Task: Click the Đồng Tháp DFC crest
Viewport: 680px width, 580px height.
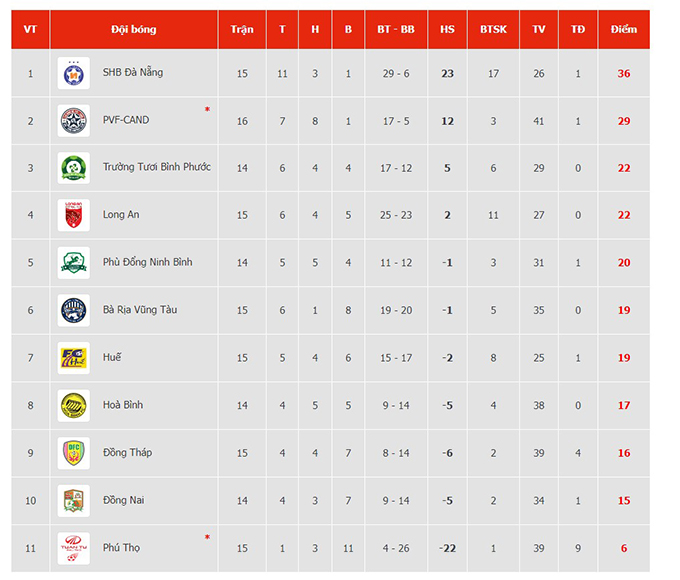Action: click(74, 453)
